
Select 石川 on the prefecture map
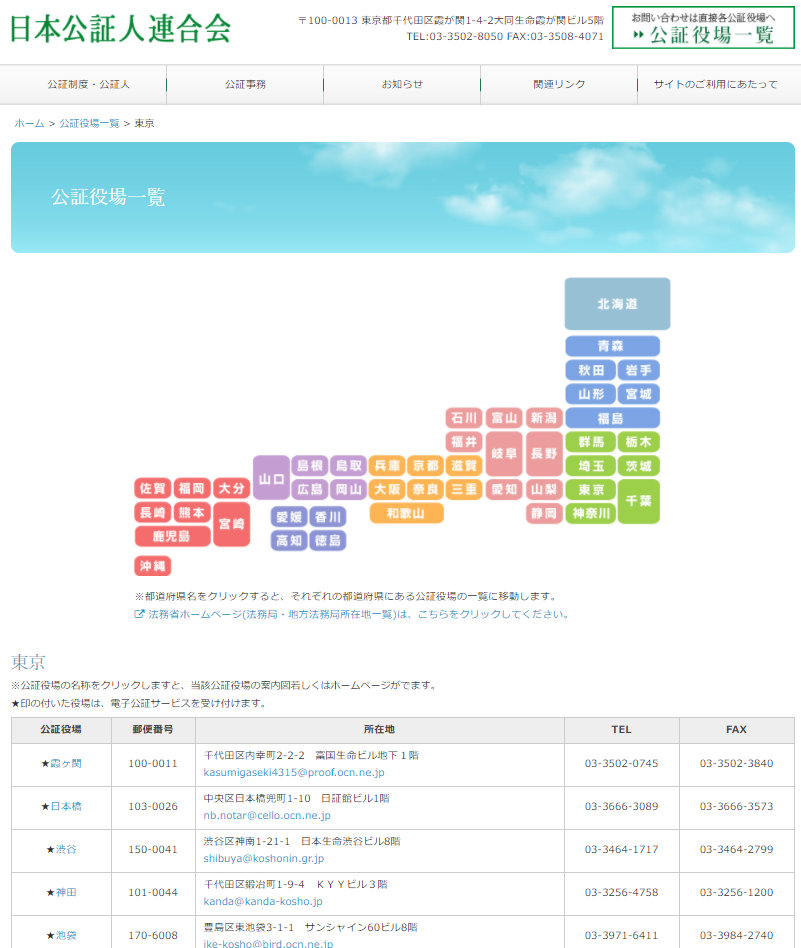click(464, 418)
